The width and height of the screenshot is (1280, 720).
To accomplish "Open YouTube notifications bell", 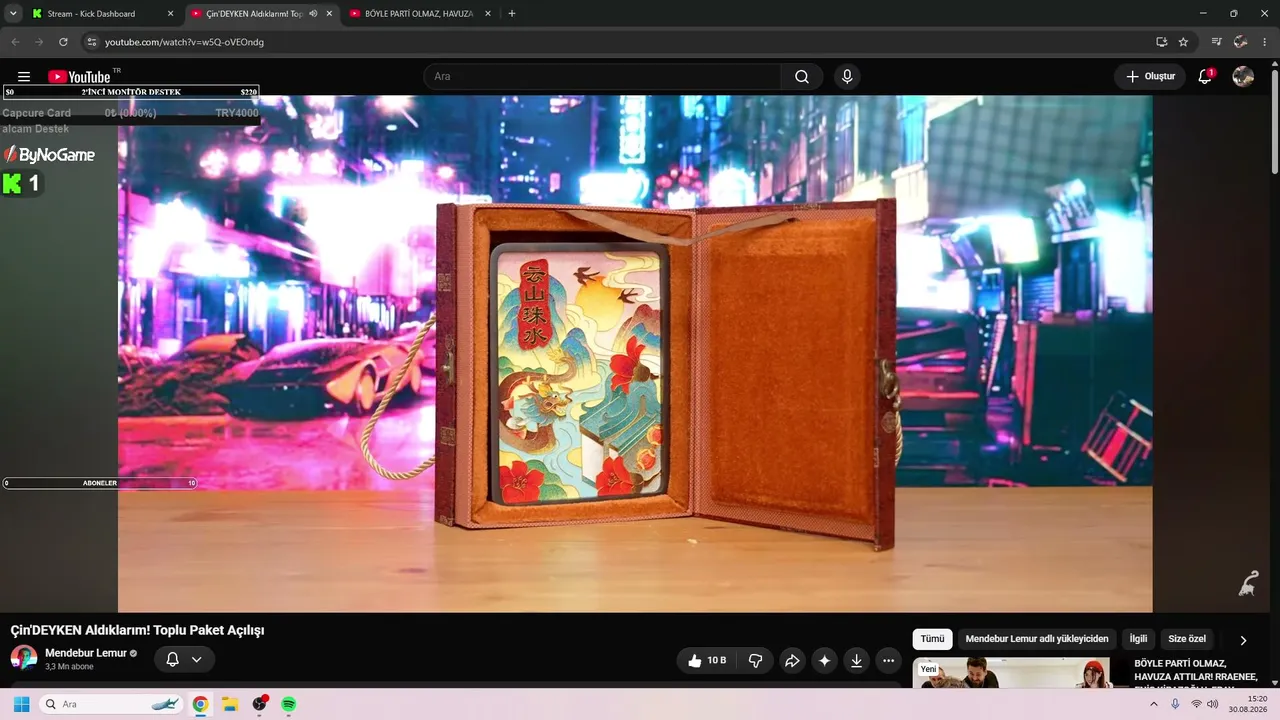I will coord(1205,77).
